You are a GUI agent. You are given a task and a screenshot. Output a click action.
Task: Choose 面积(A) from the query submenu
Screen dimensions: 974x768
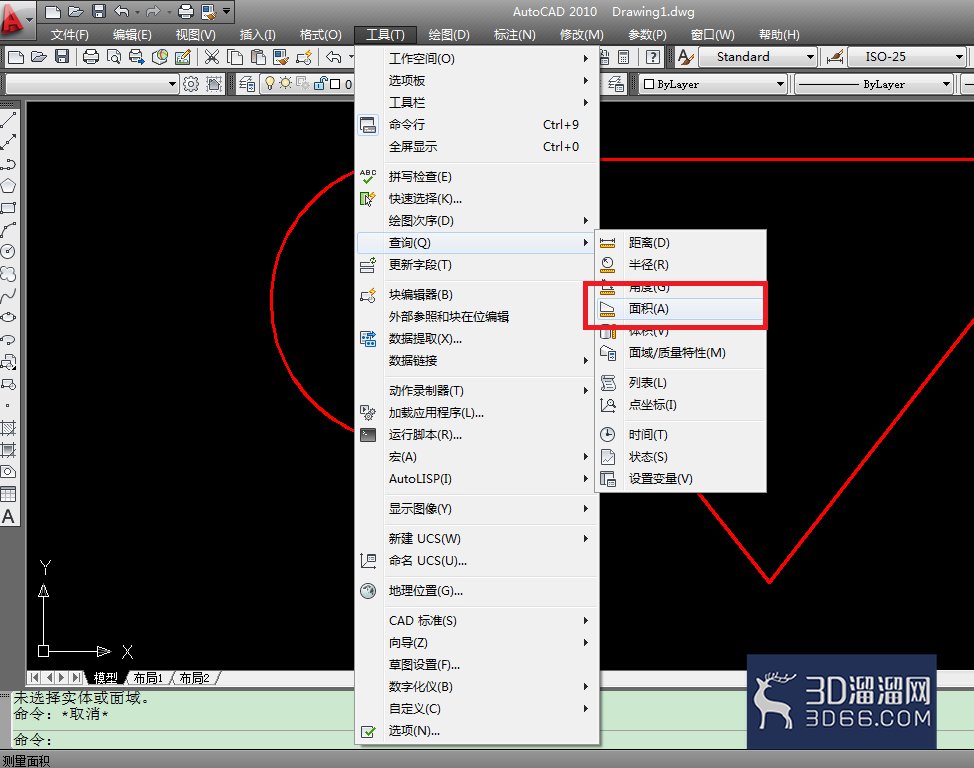(x=681, y=309)
